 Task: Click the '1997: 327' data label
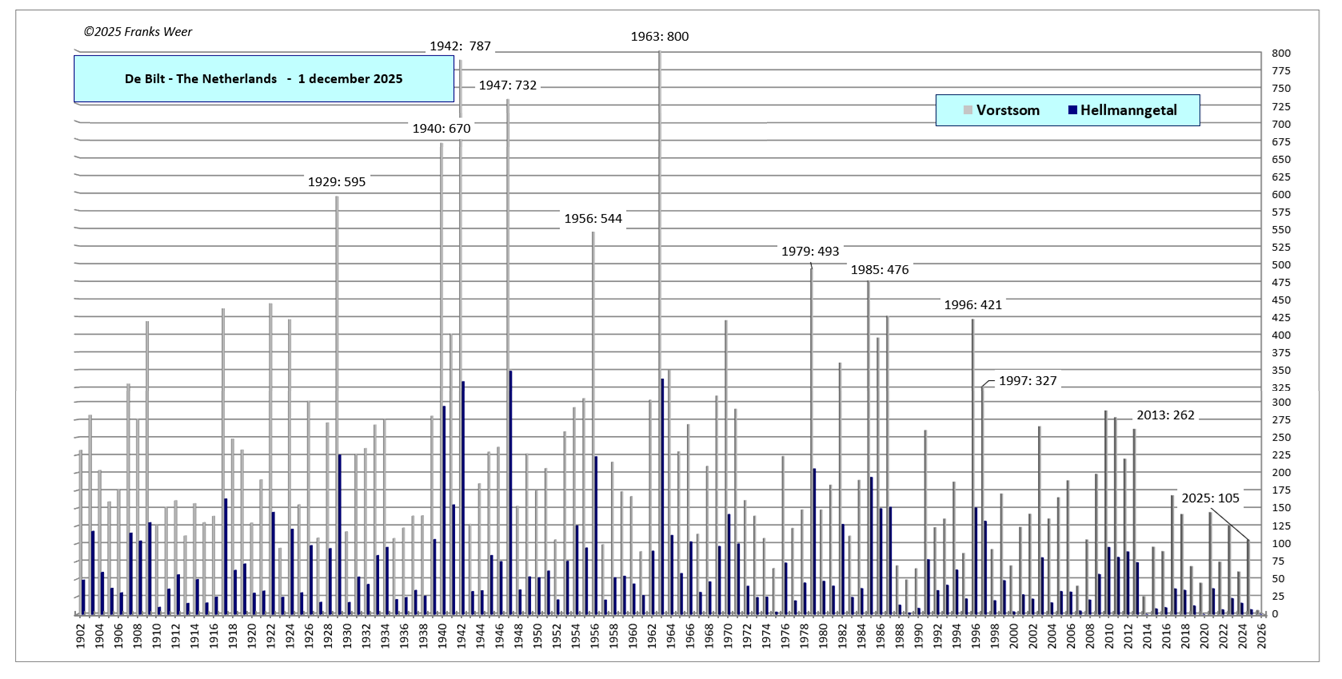1028,381
